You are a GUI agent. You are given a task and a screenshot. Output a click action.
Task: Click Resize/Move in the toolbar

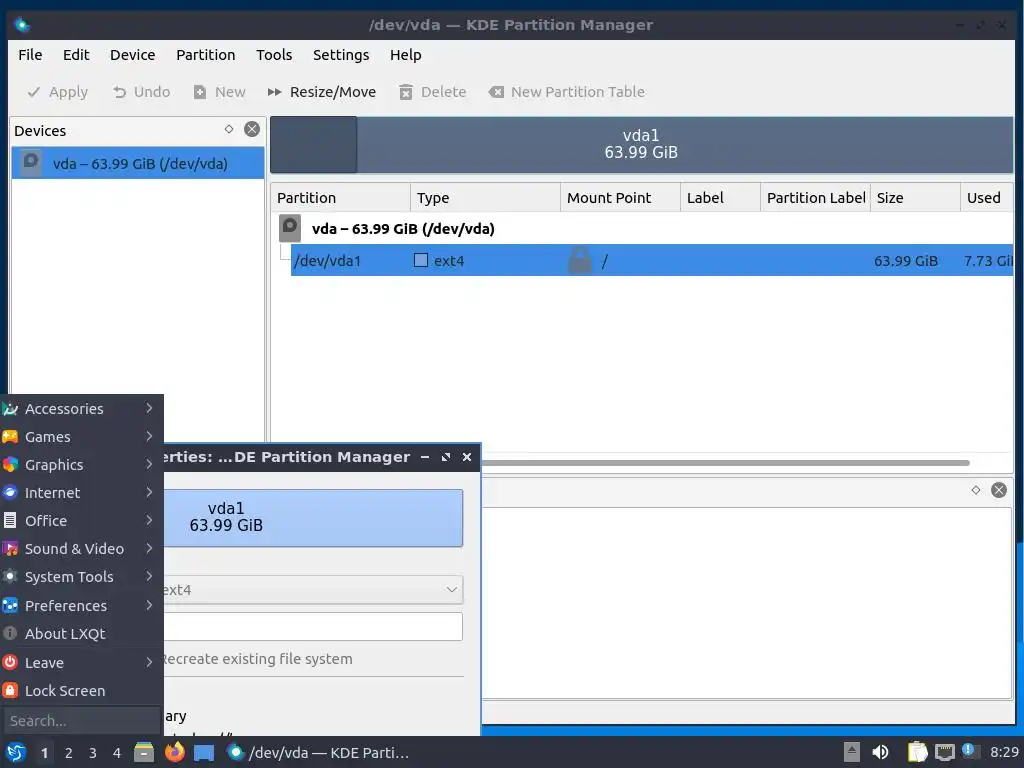point(322,92)
